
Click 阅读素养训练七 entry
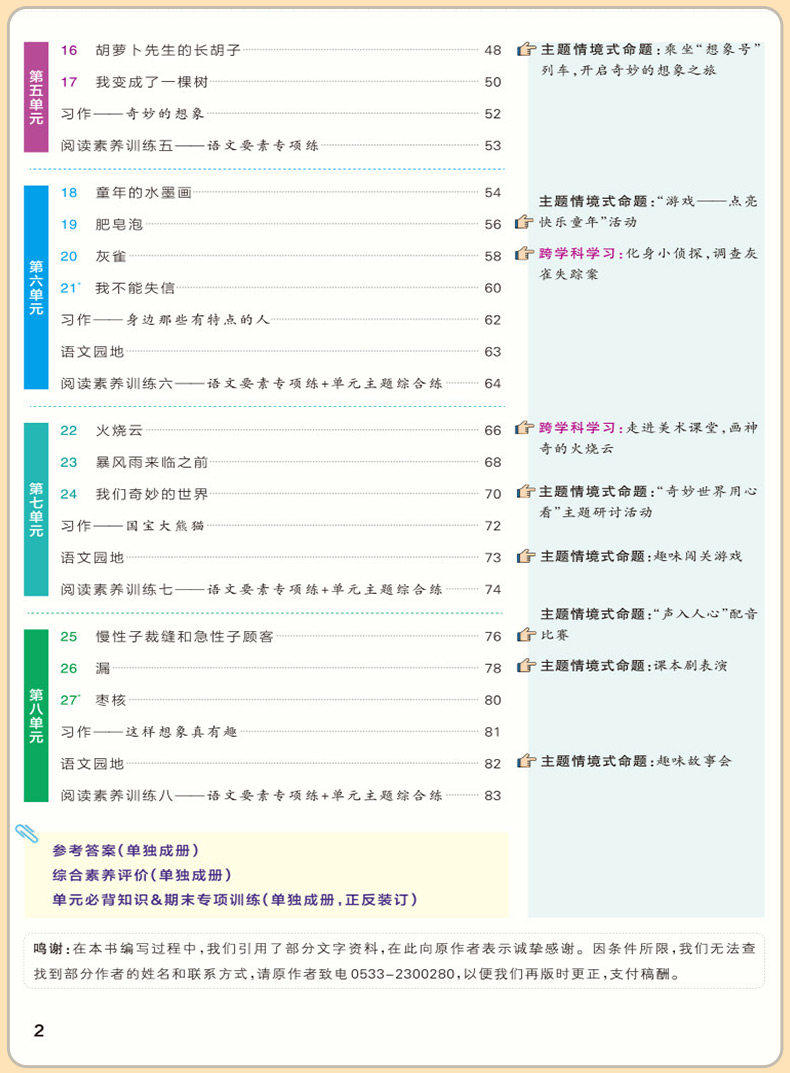pos(281,589)
